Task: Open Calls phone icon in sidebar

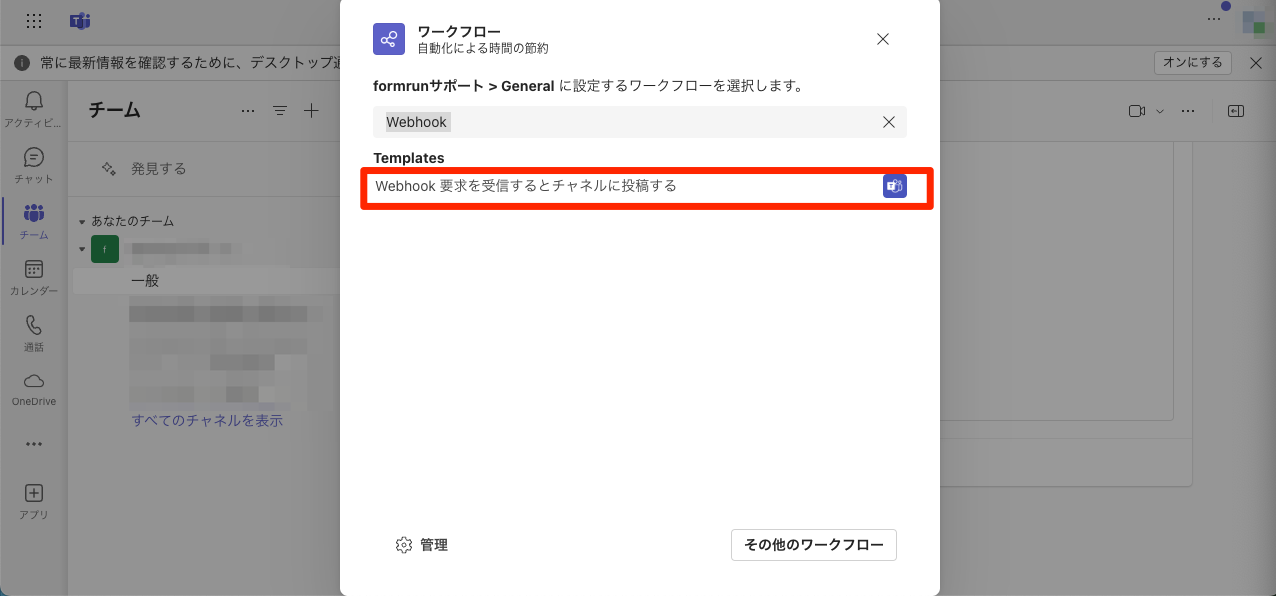Action: point(33,333)
